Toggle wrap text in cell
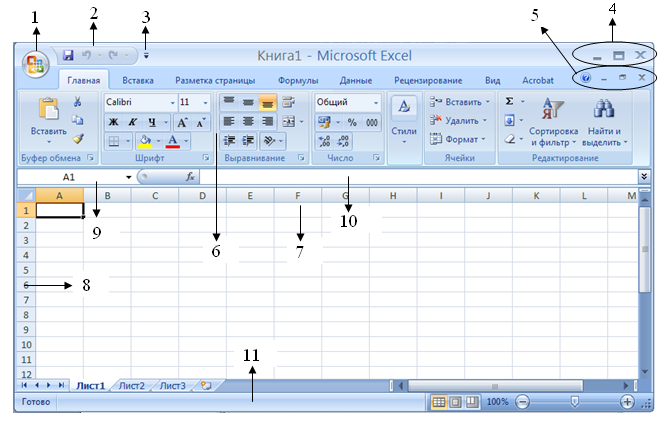668x425 pixels. click(289, 102)
